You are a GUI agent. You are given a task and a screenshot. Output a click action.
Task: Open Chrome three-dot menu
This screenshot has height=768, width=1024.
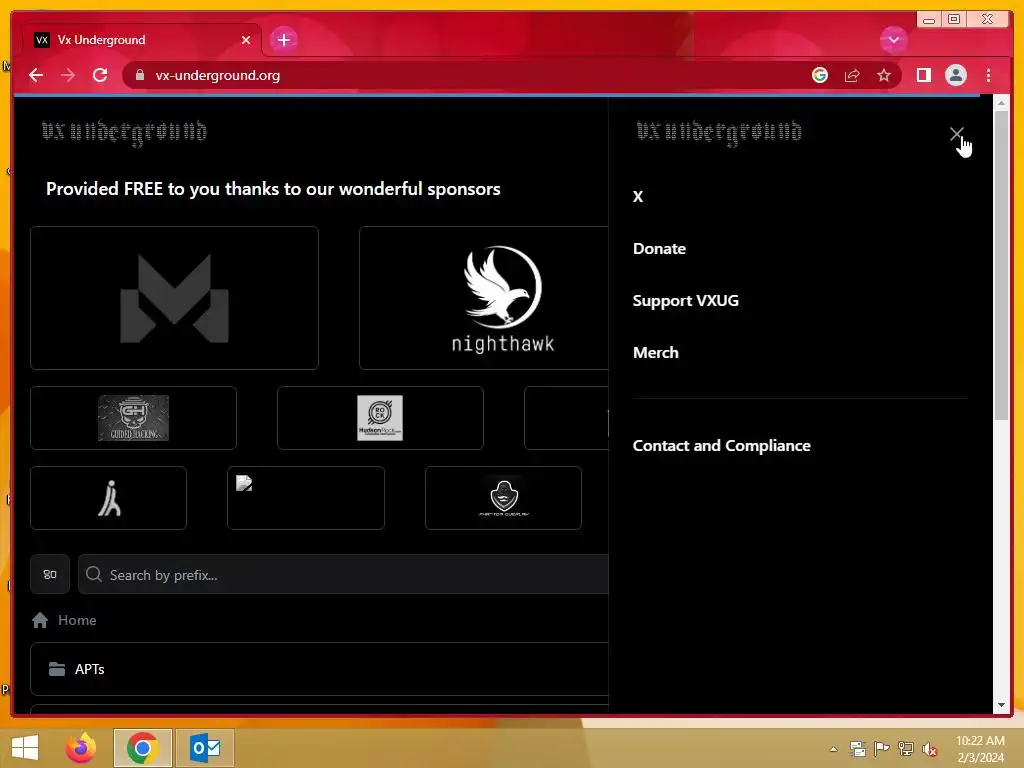(988, 75)
